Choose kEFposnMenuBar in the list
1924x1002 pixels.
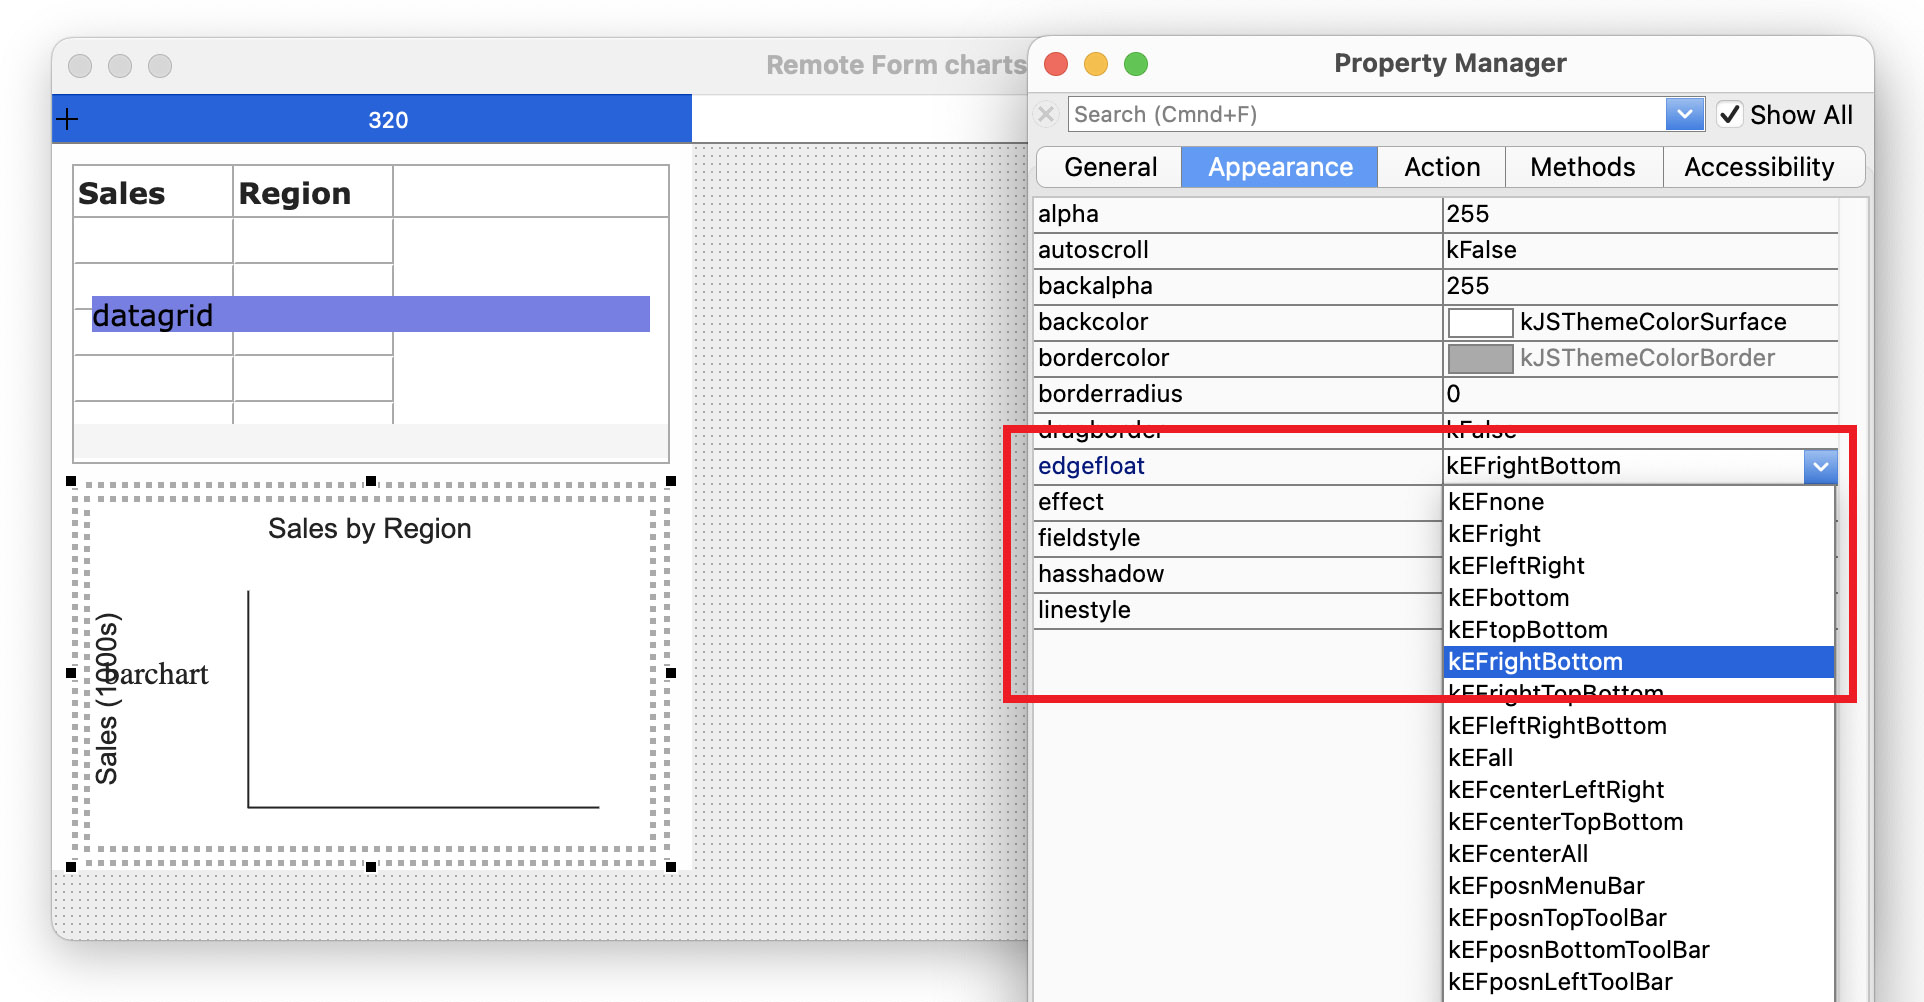click(1546, 886)
